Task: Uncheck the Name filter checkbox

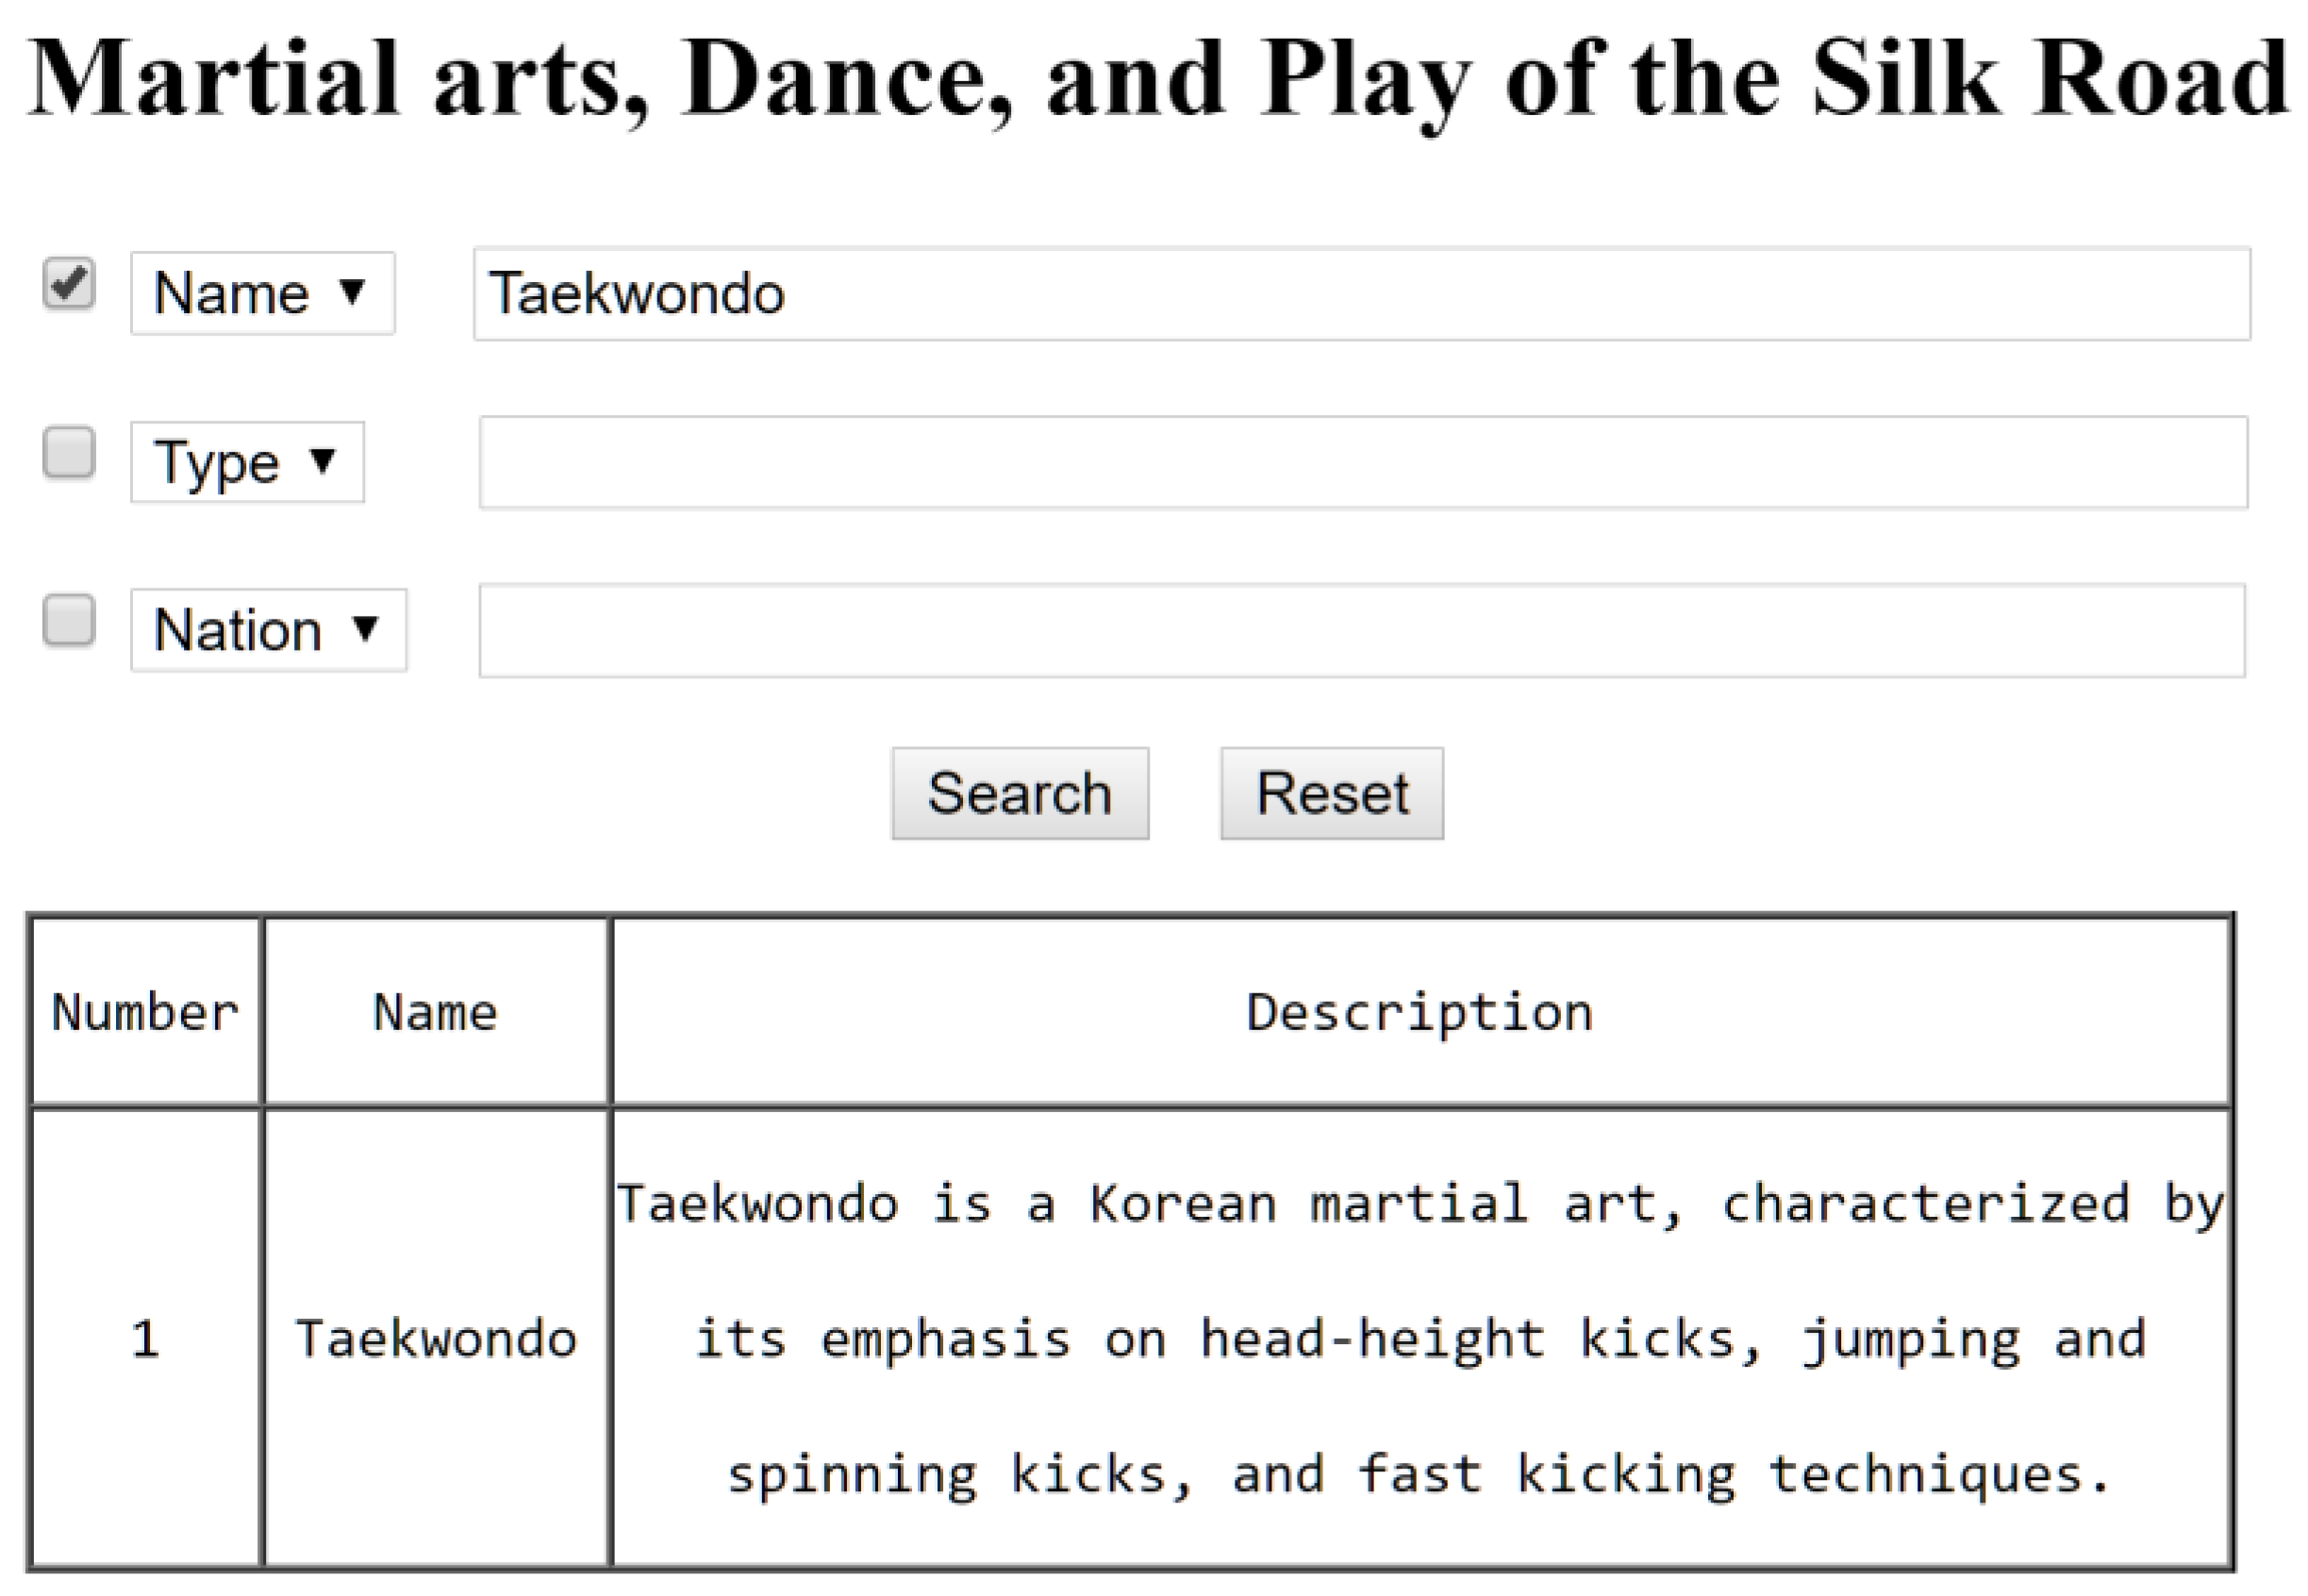Action: 69,284
